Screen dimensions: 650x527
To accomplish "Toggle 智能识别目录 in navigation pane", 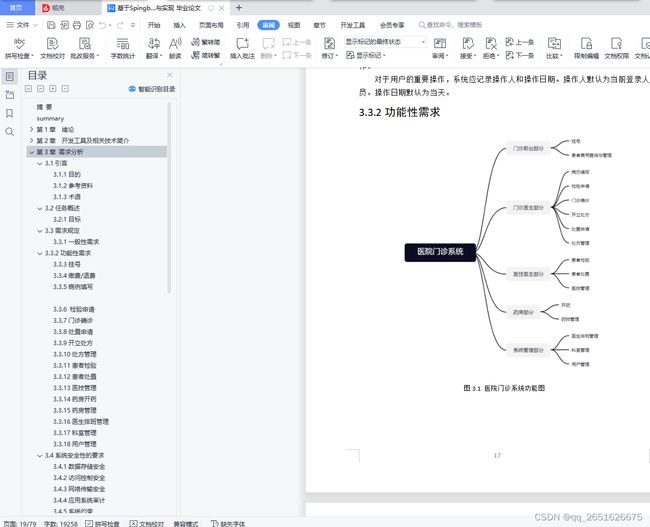I will [x=152, y=89].
